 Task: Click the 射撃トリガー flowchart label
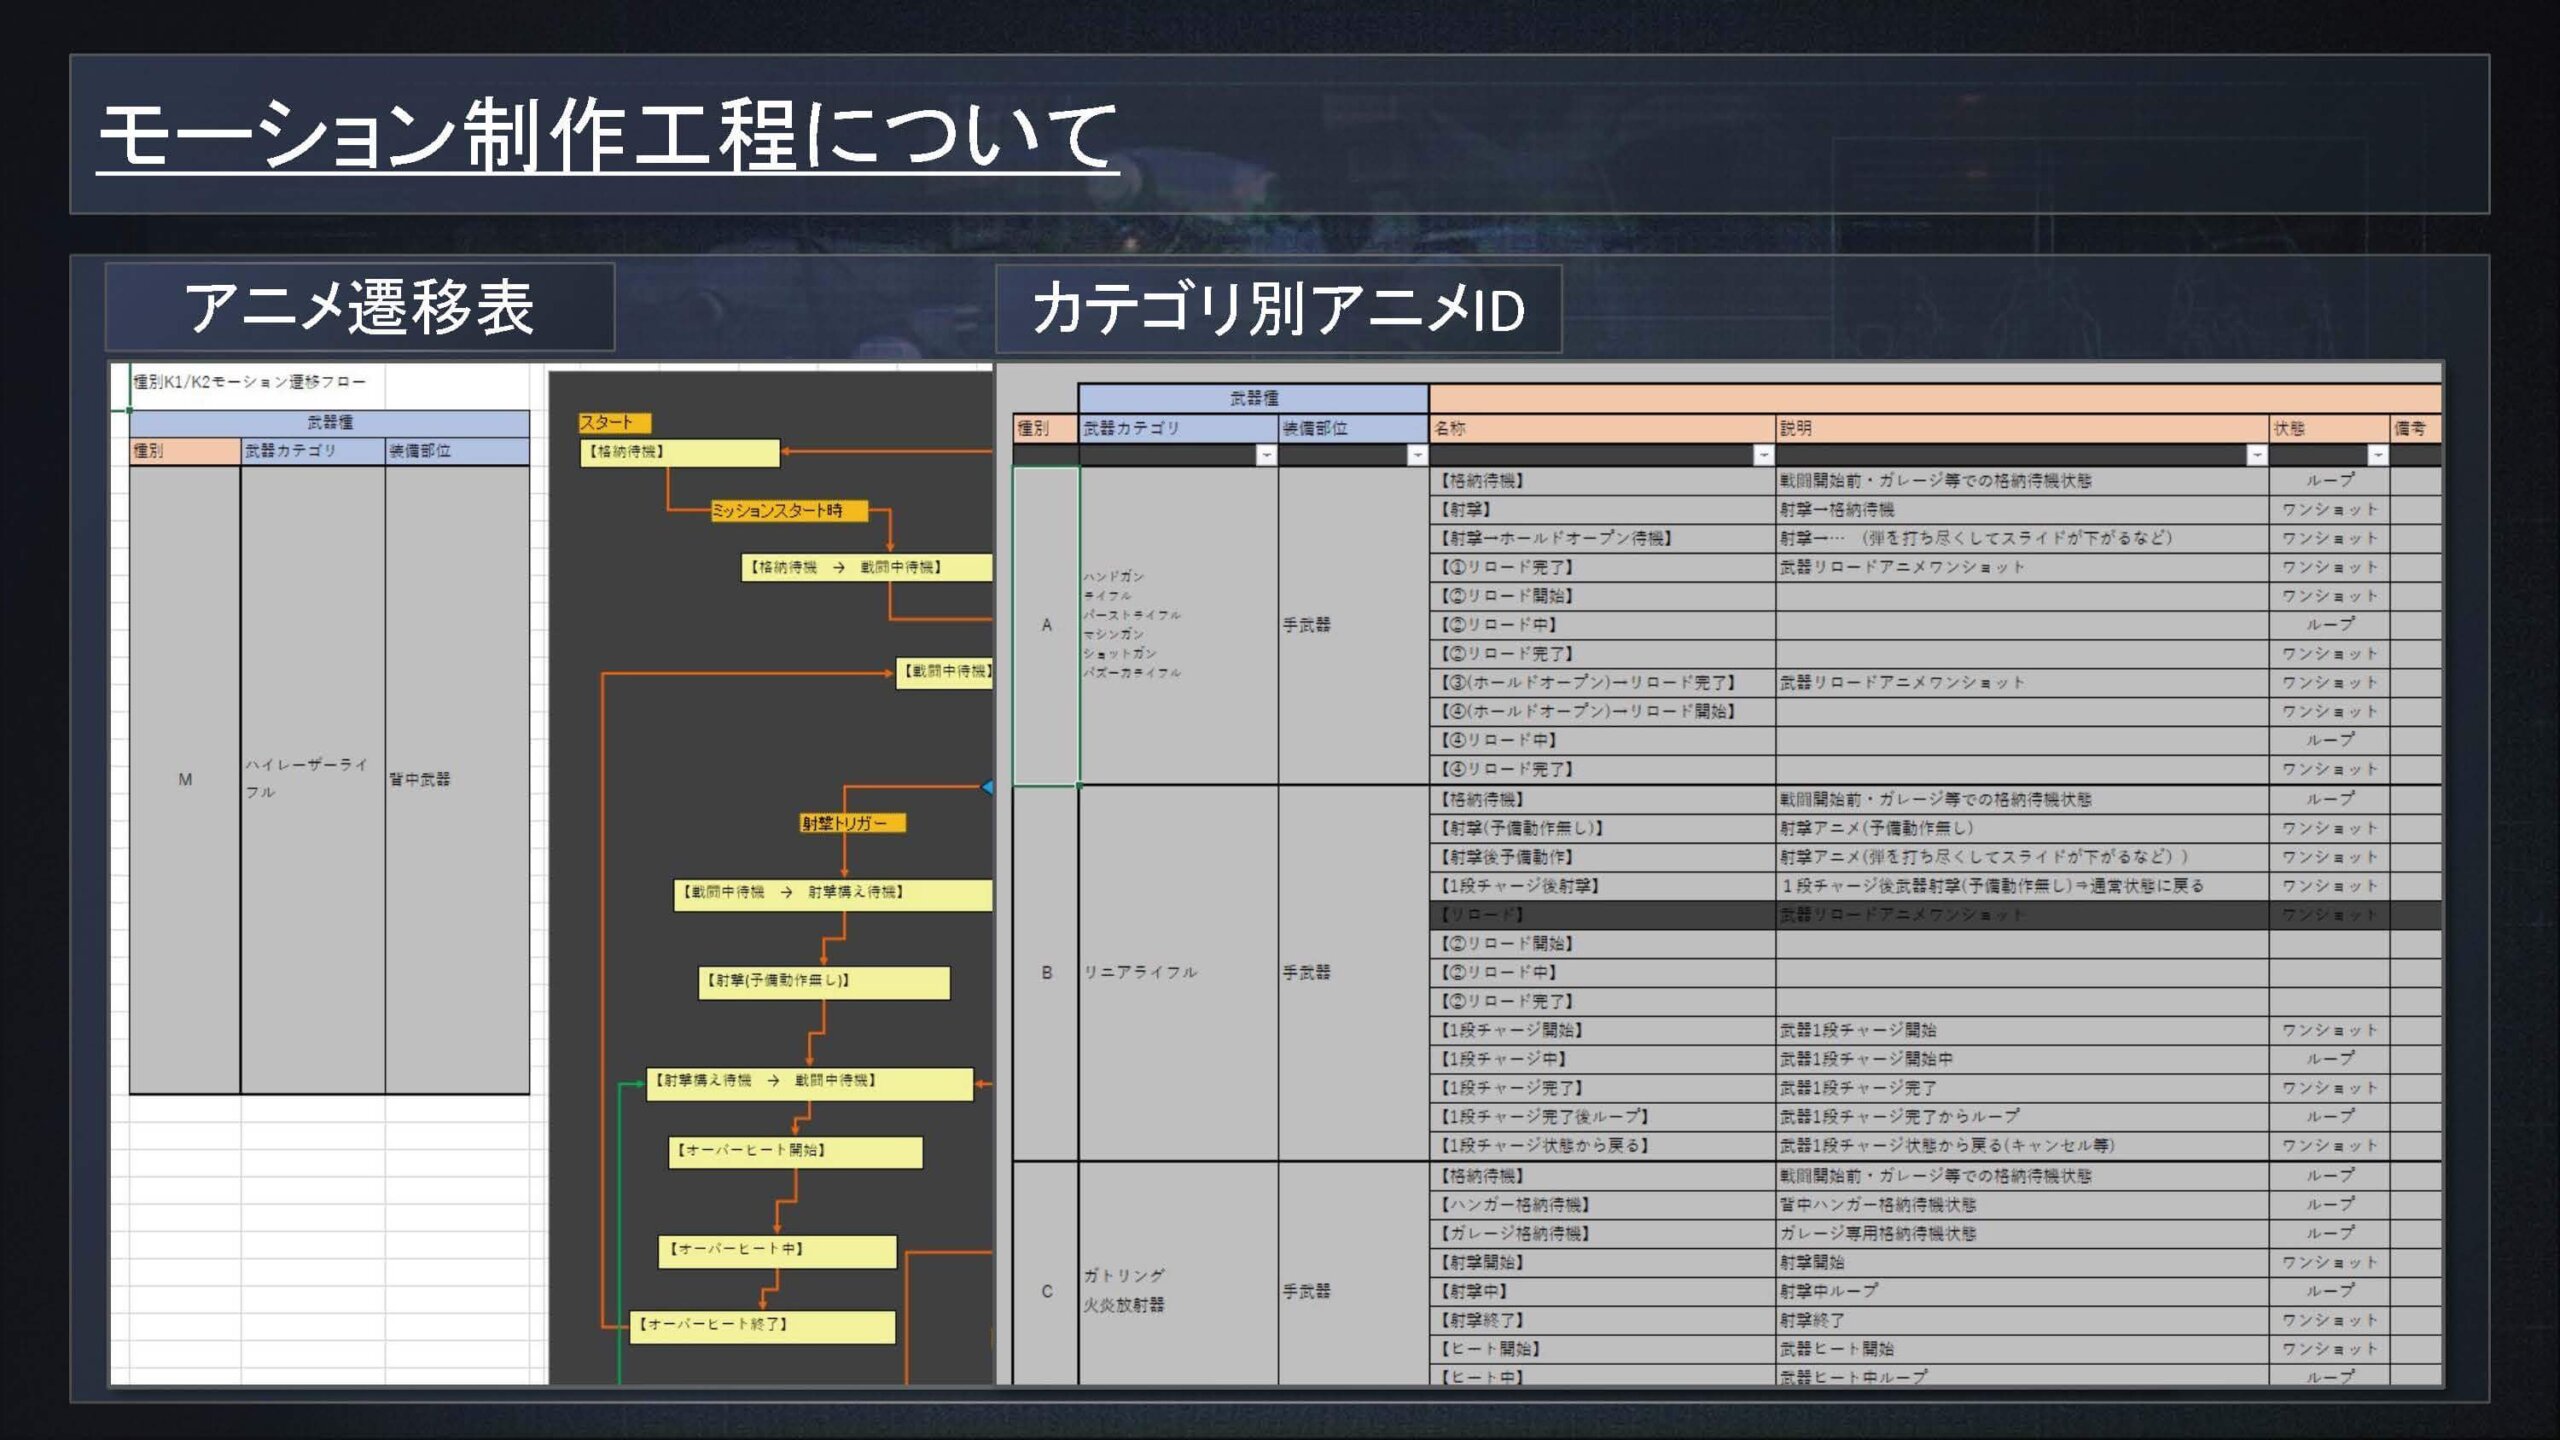click(852, 823)
